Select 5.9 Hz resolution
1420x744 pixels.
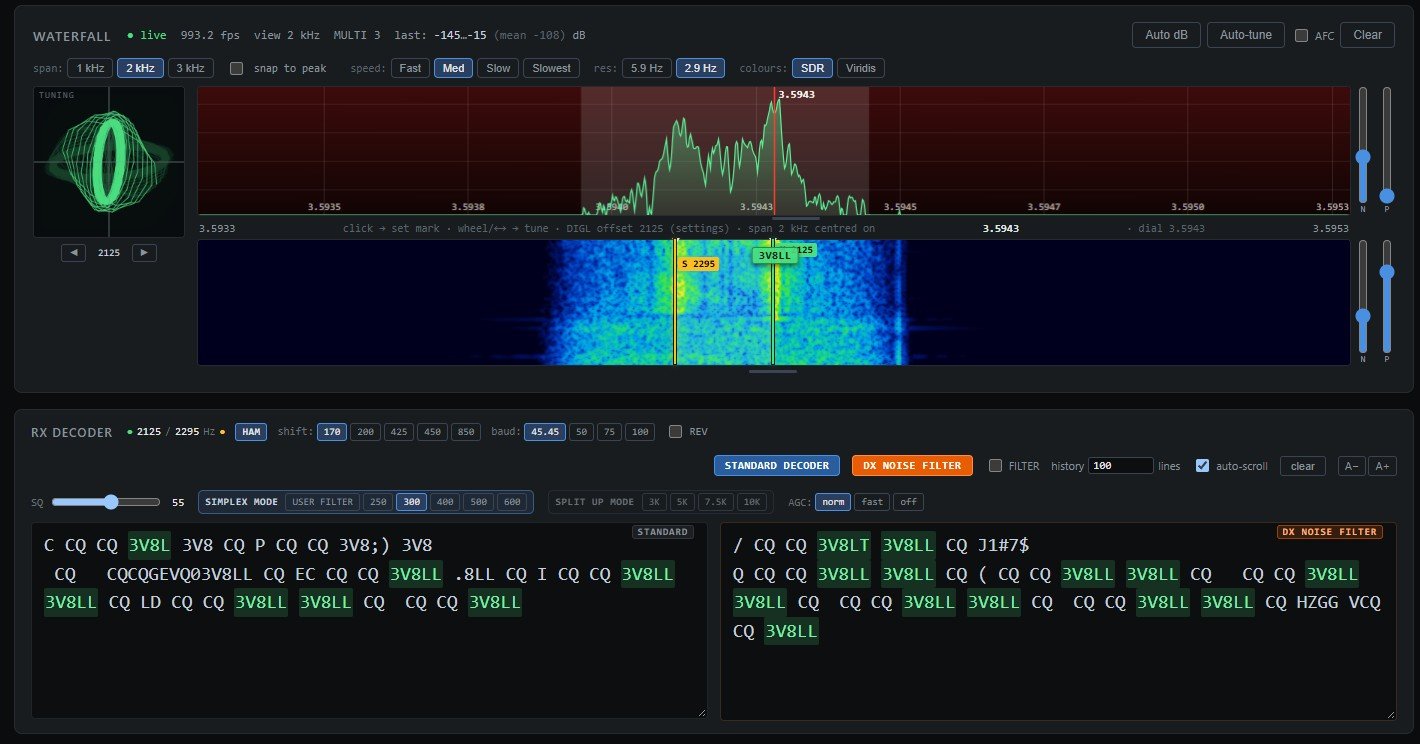pos(647,68)
